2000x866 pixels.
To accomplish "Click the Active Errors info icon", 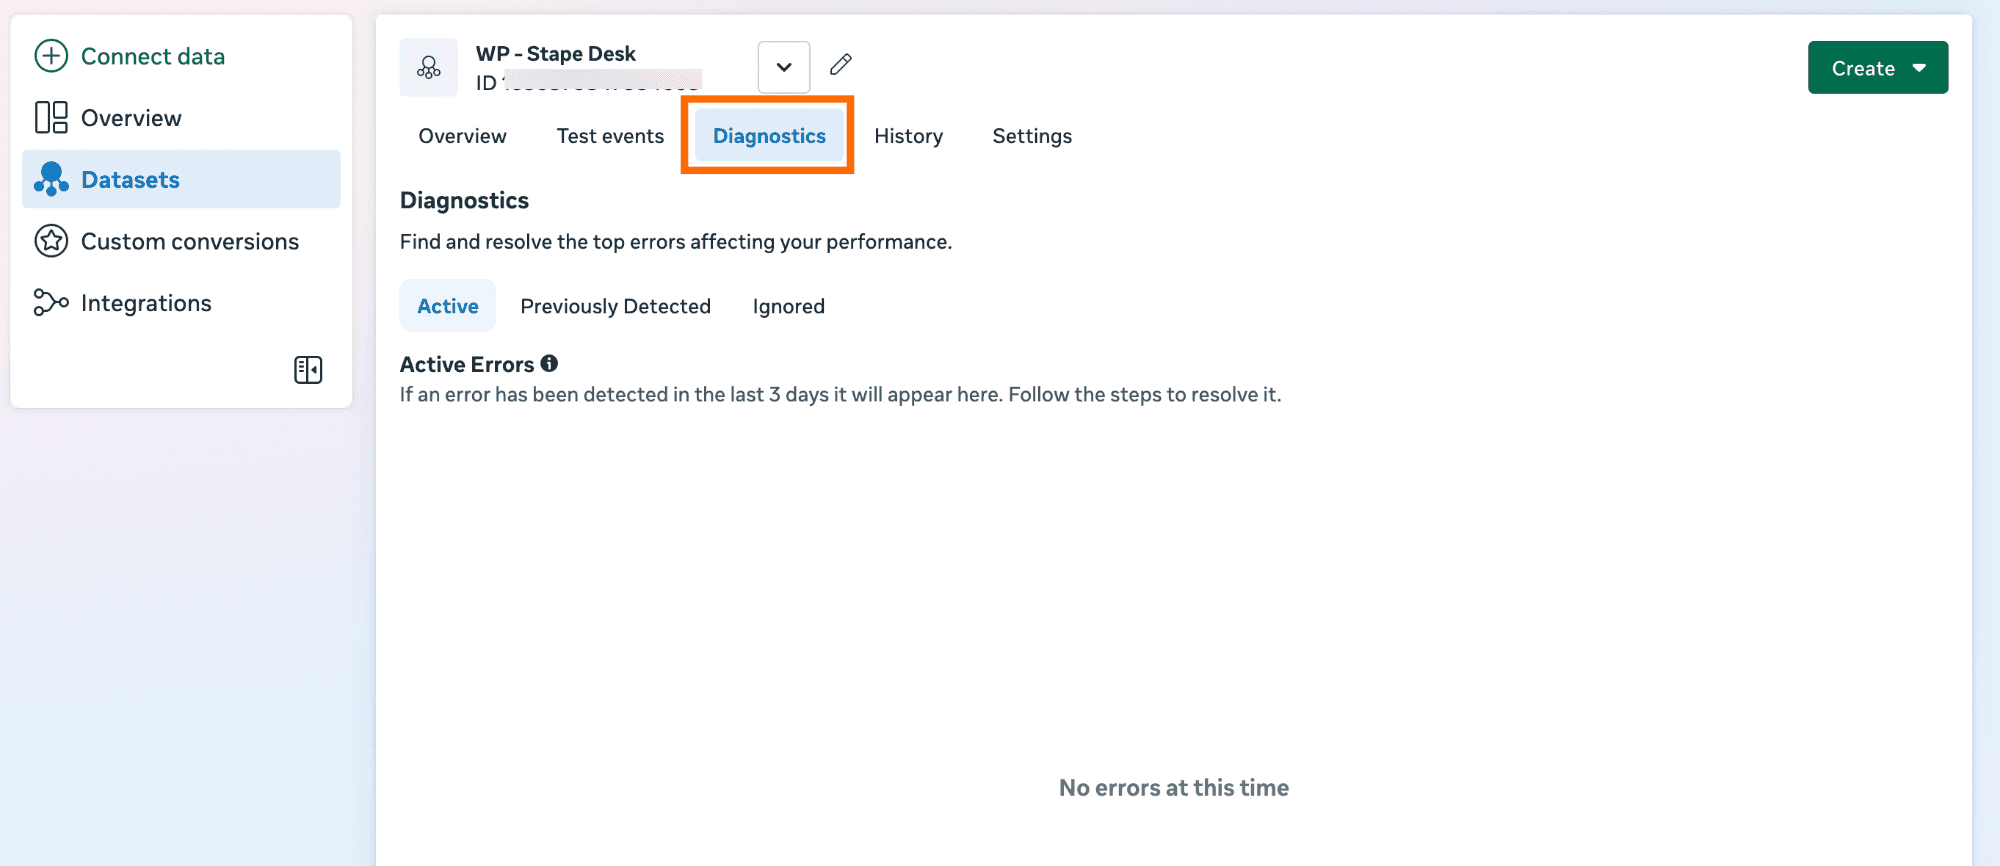I will click(x=549, y=364).
